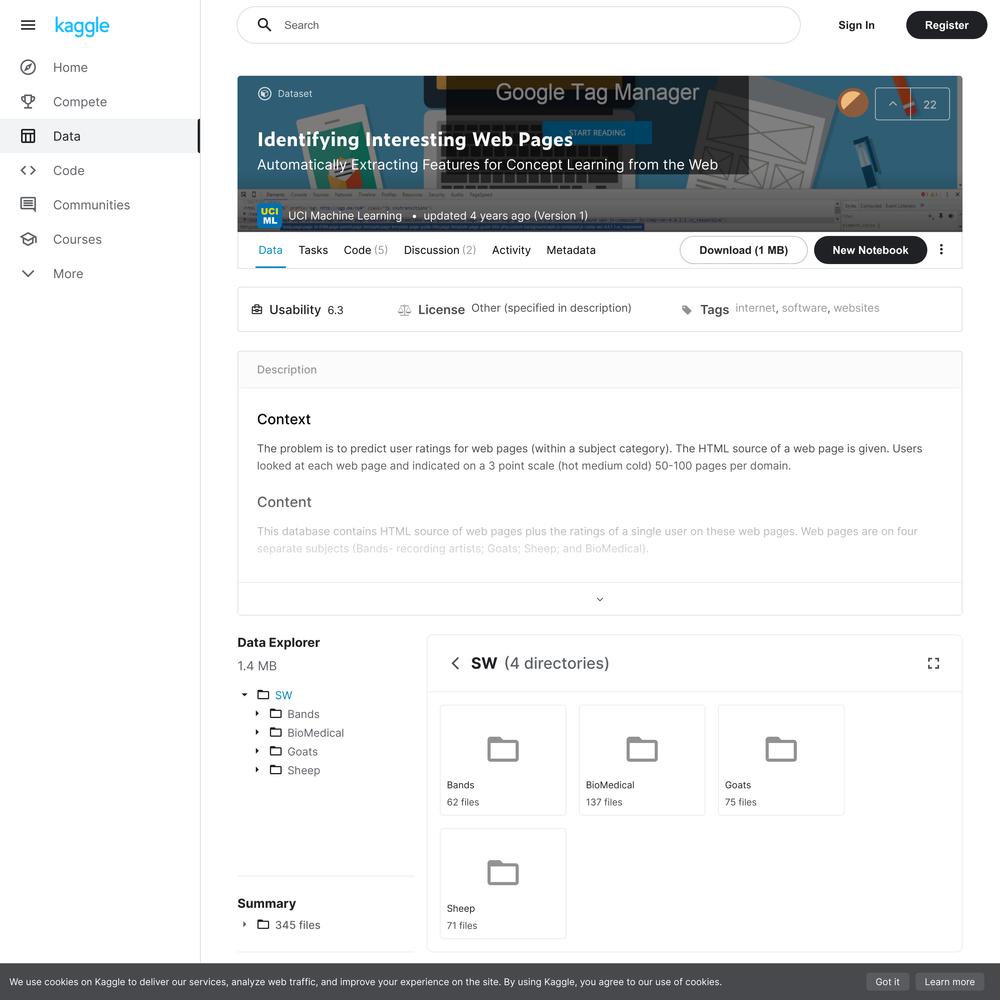Click the Code brackets icon

pos(28,170)
